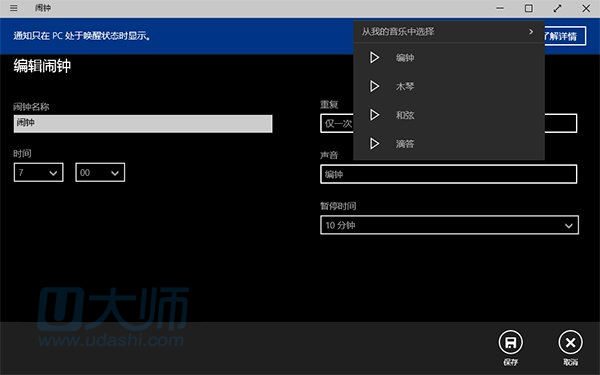Play preview of 和弦 sound

(x=374, y=115)
